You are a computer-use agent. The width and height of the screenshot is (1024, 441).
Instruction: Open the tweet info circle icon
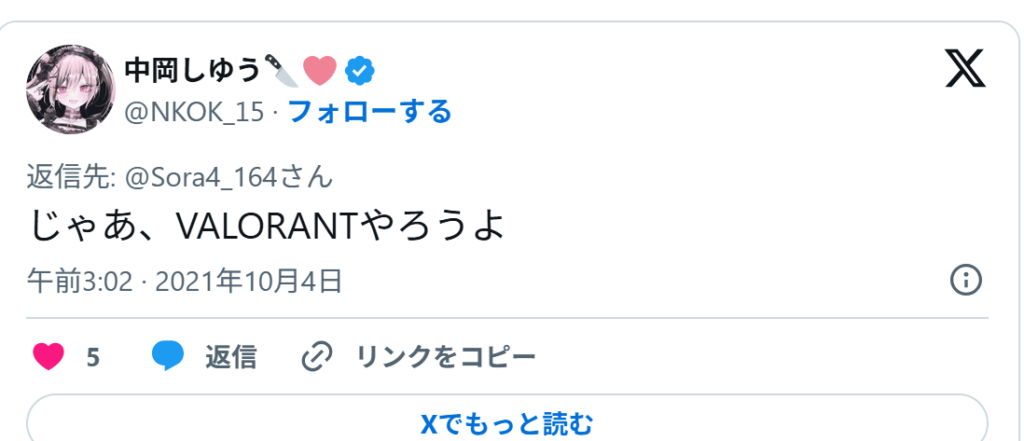tap(965, 281)
